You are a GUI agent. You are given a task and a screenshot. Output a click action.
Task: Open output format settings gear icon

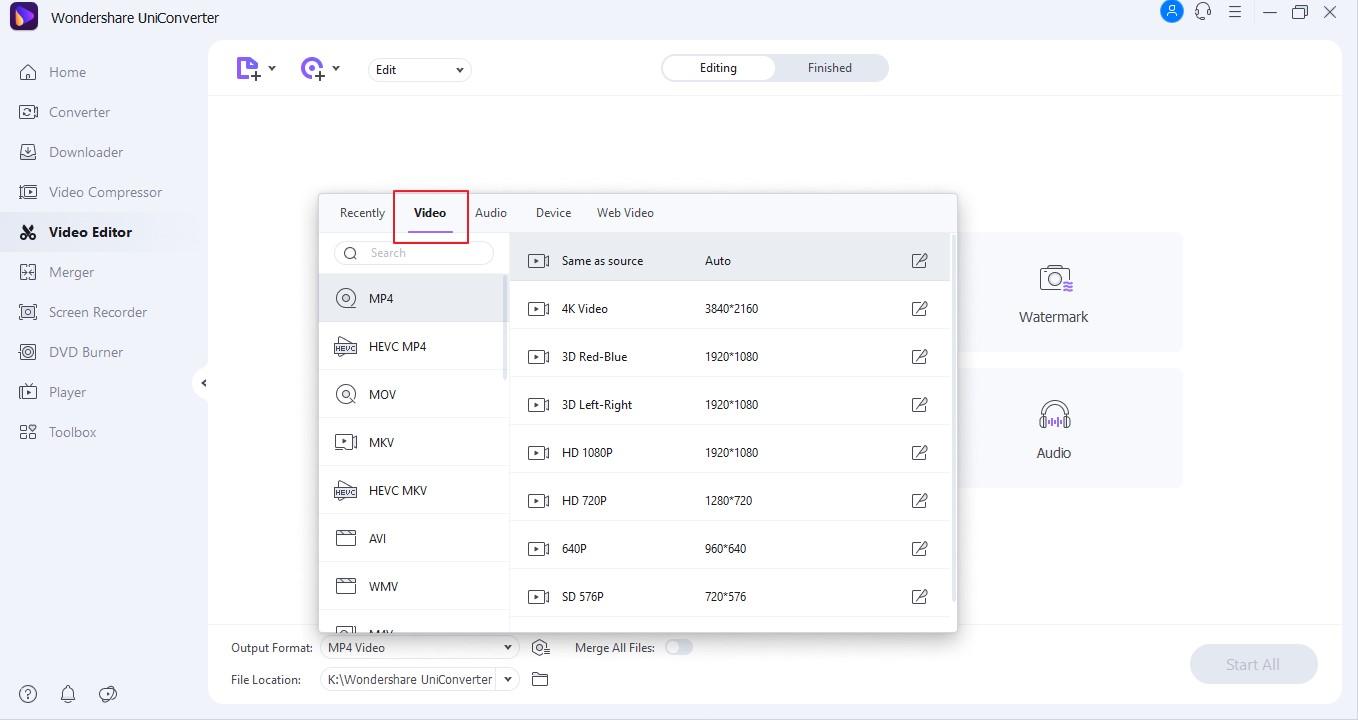(541, 648)
